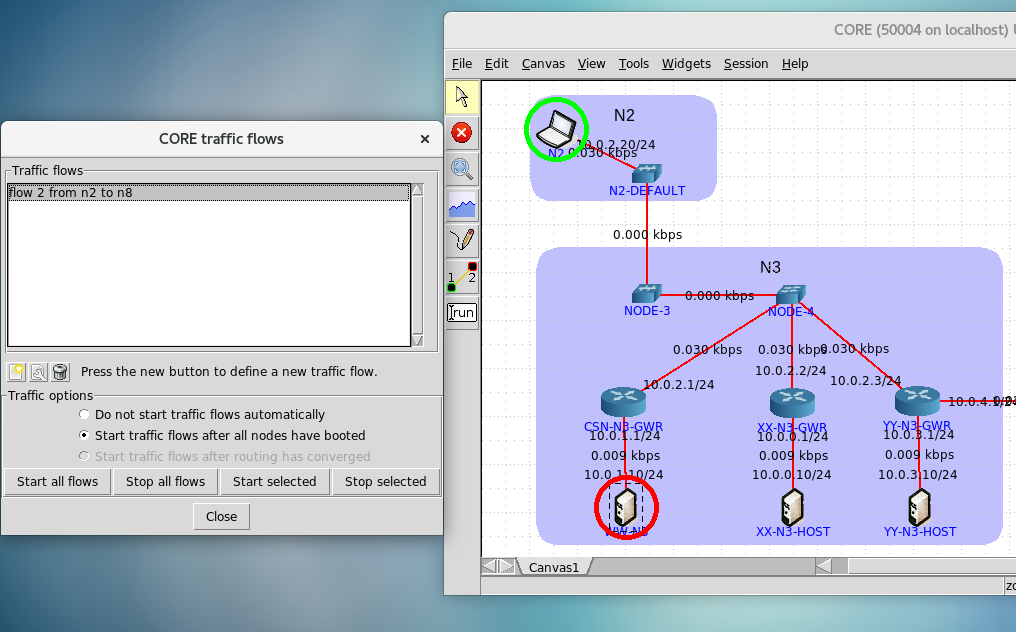Select the marker drawing tool
The image size is (1016, 632).
462,240
